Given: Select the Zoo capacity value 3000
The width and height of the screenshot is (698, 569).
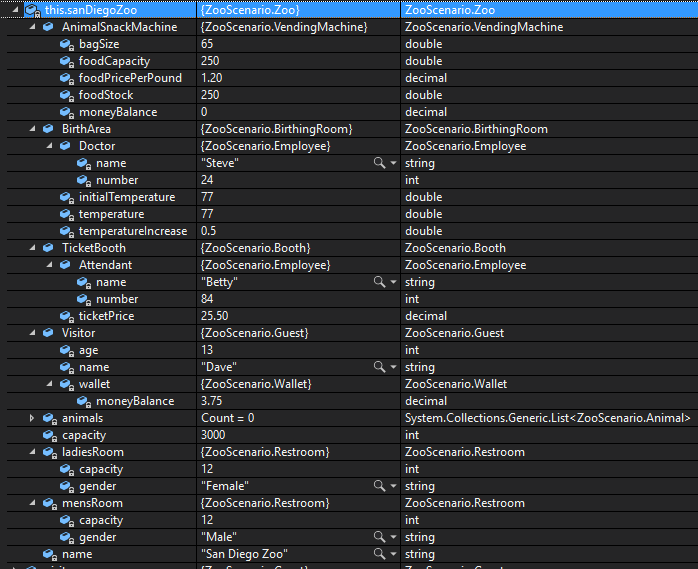Looking at the screenshot, I should pos(213,435).
